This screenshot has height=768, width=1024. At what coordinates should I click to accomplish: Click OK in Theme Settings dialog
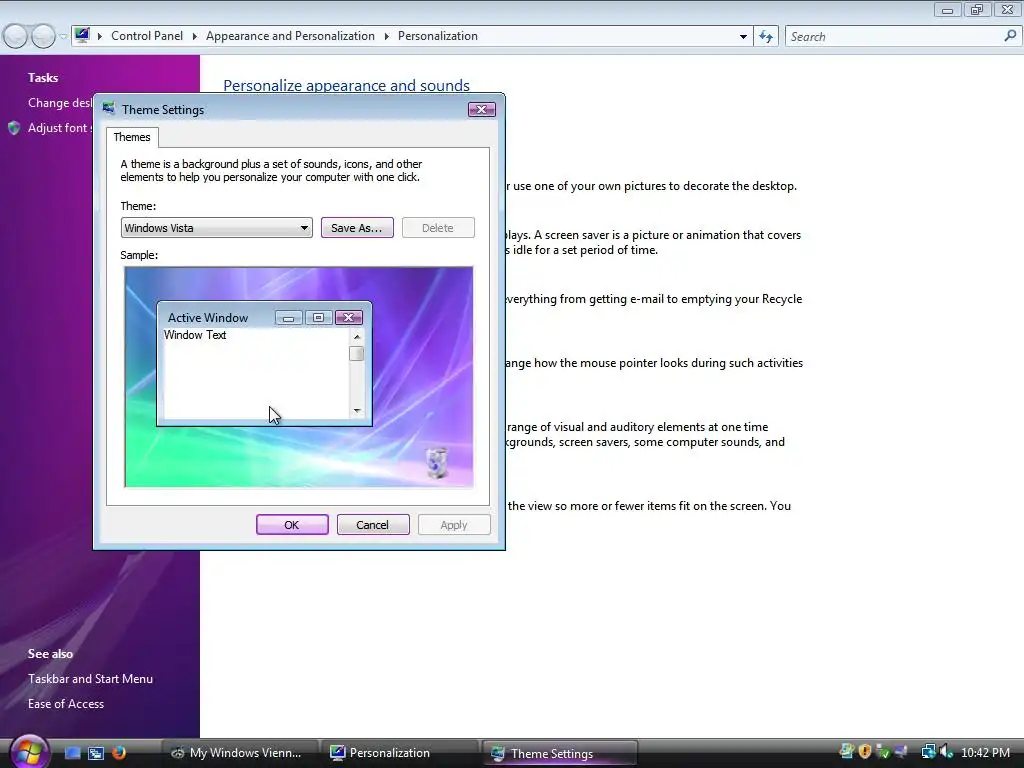(x=292, y=524)
